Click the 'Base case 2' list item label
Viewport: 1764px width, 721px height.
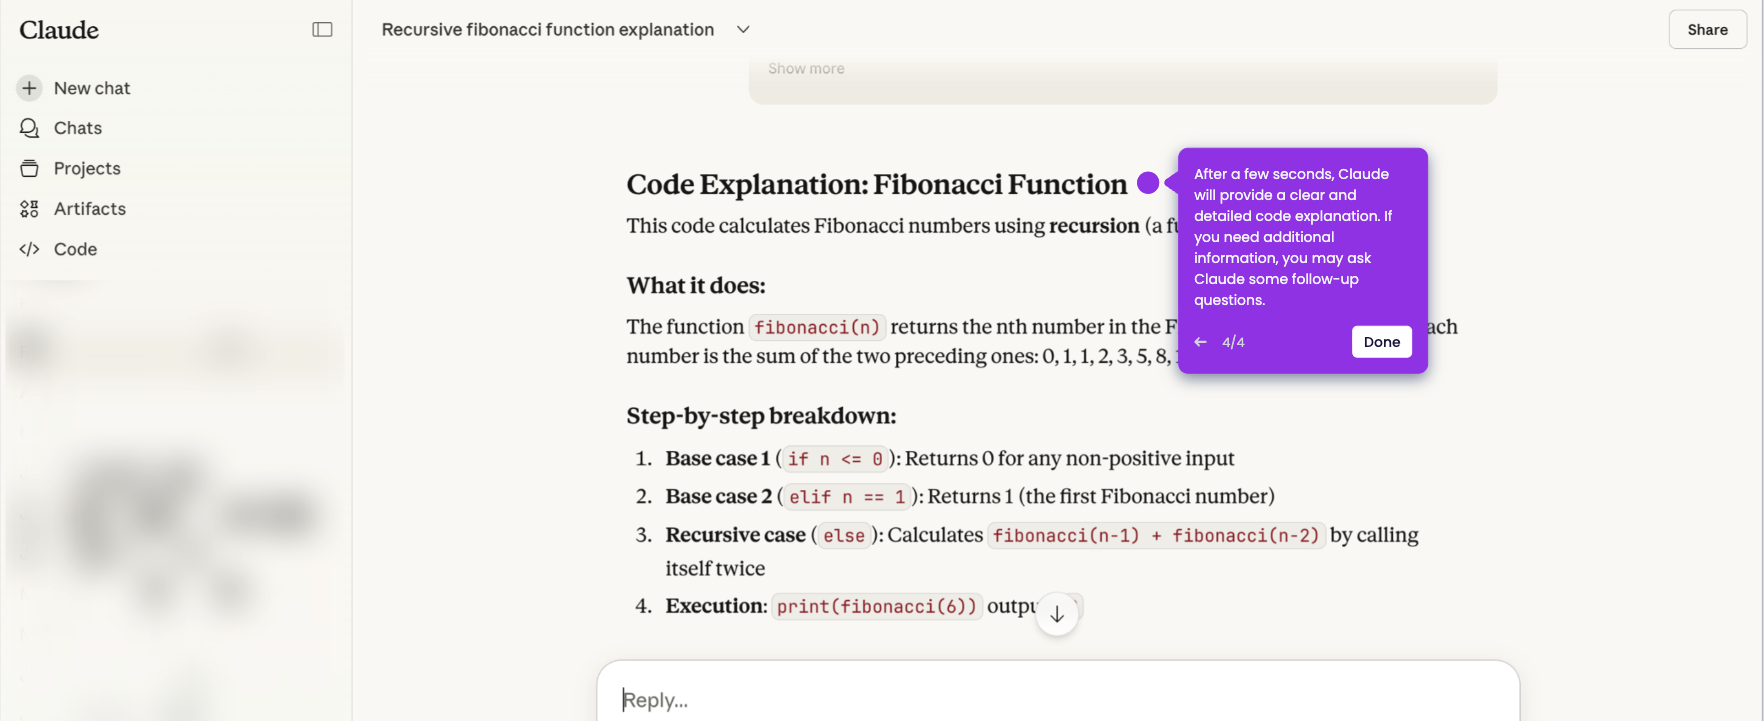point(719,496)
